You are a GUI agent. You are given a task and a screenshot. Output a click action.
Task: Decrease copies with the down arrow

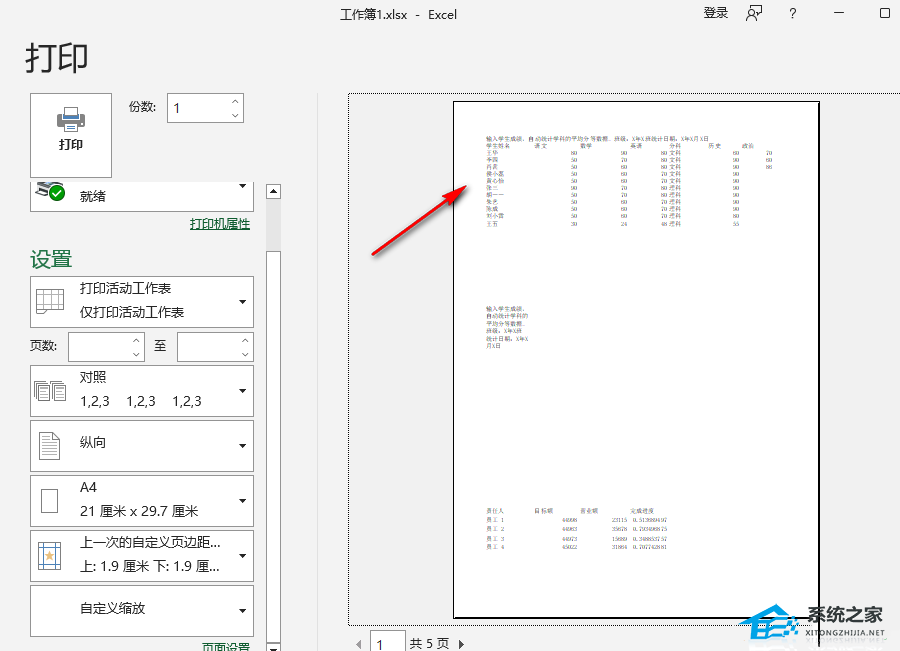(235, 115)
